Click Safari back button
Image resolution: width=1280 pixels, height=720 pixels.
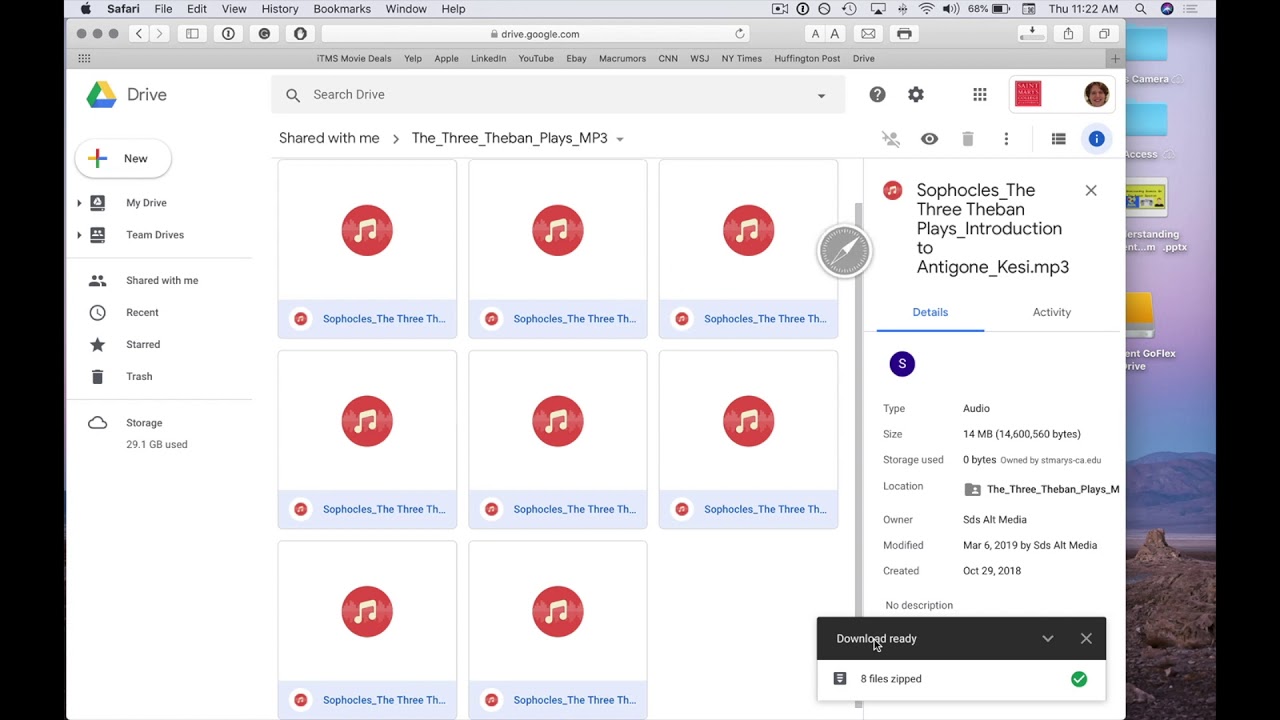coord(139,34)
